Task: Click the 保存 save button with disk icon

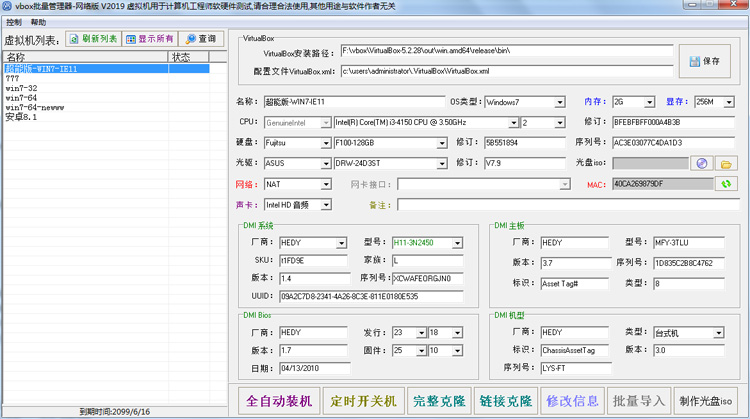Action: (x=705, y=61)
